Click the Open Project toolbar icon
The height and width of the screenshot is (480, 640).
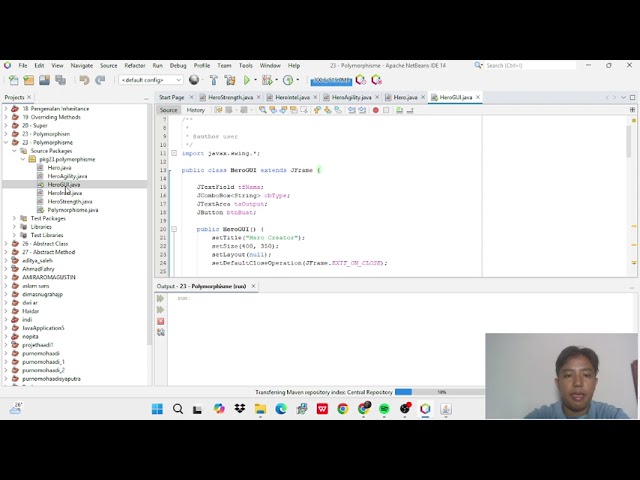(44, 80)
